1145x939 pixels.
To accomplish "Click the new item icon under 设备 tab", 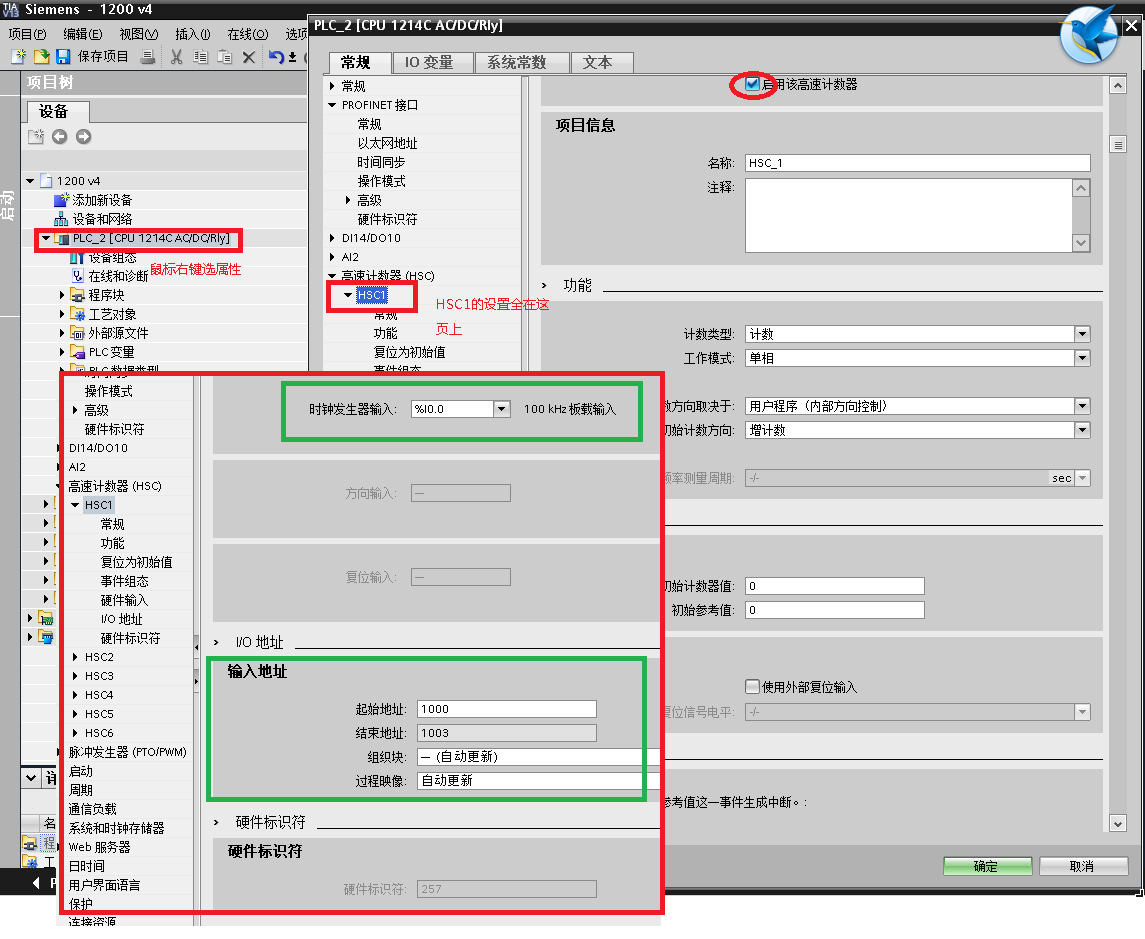I will [36, 137].
